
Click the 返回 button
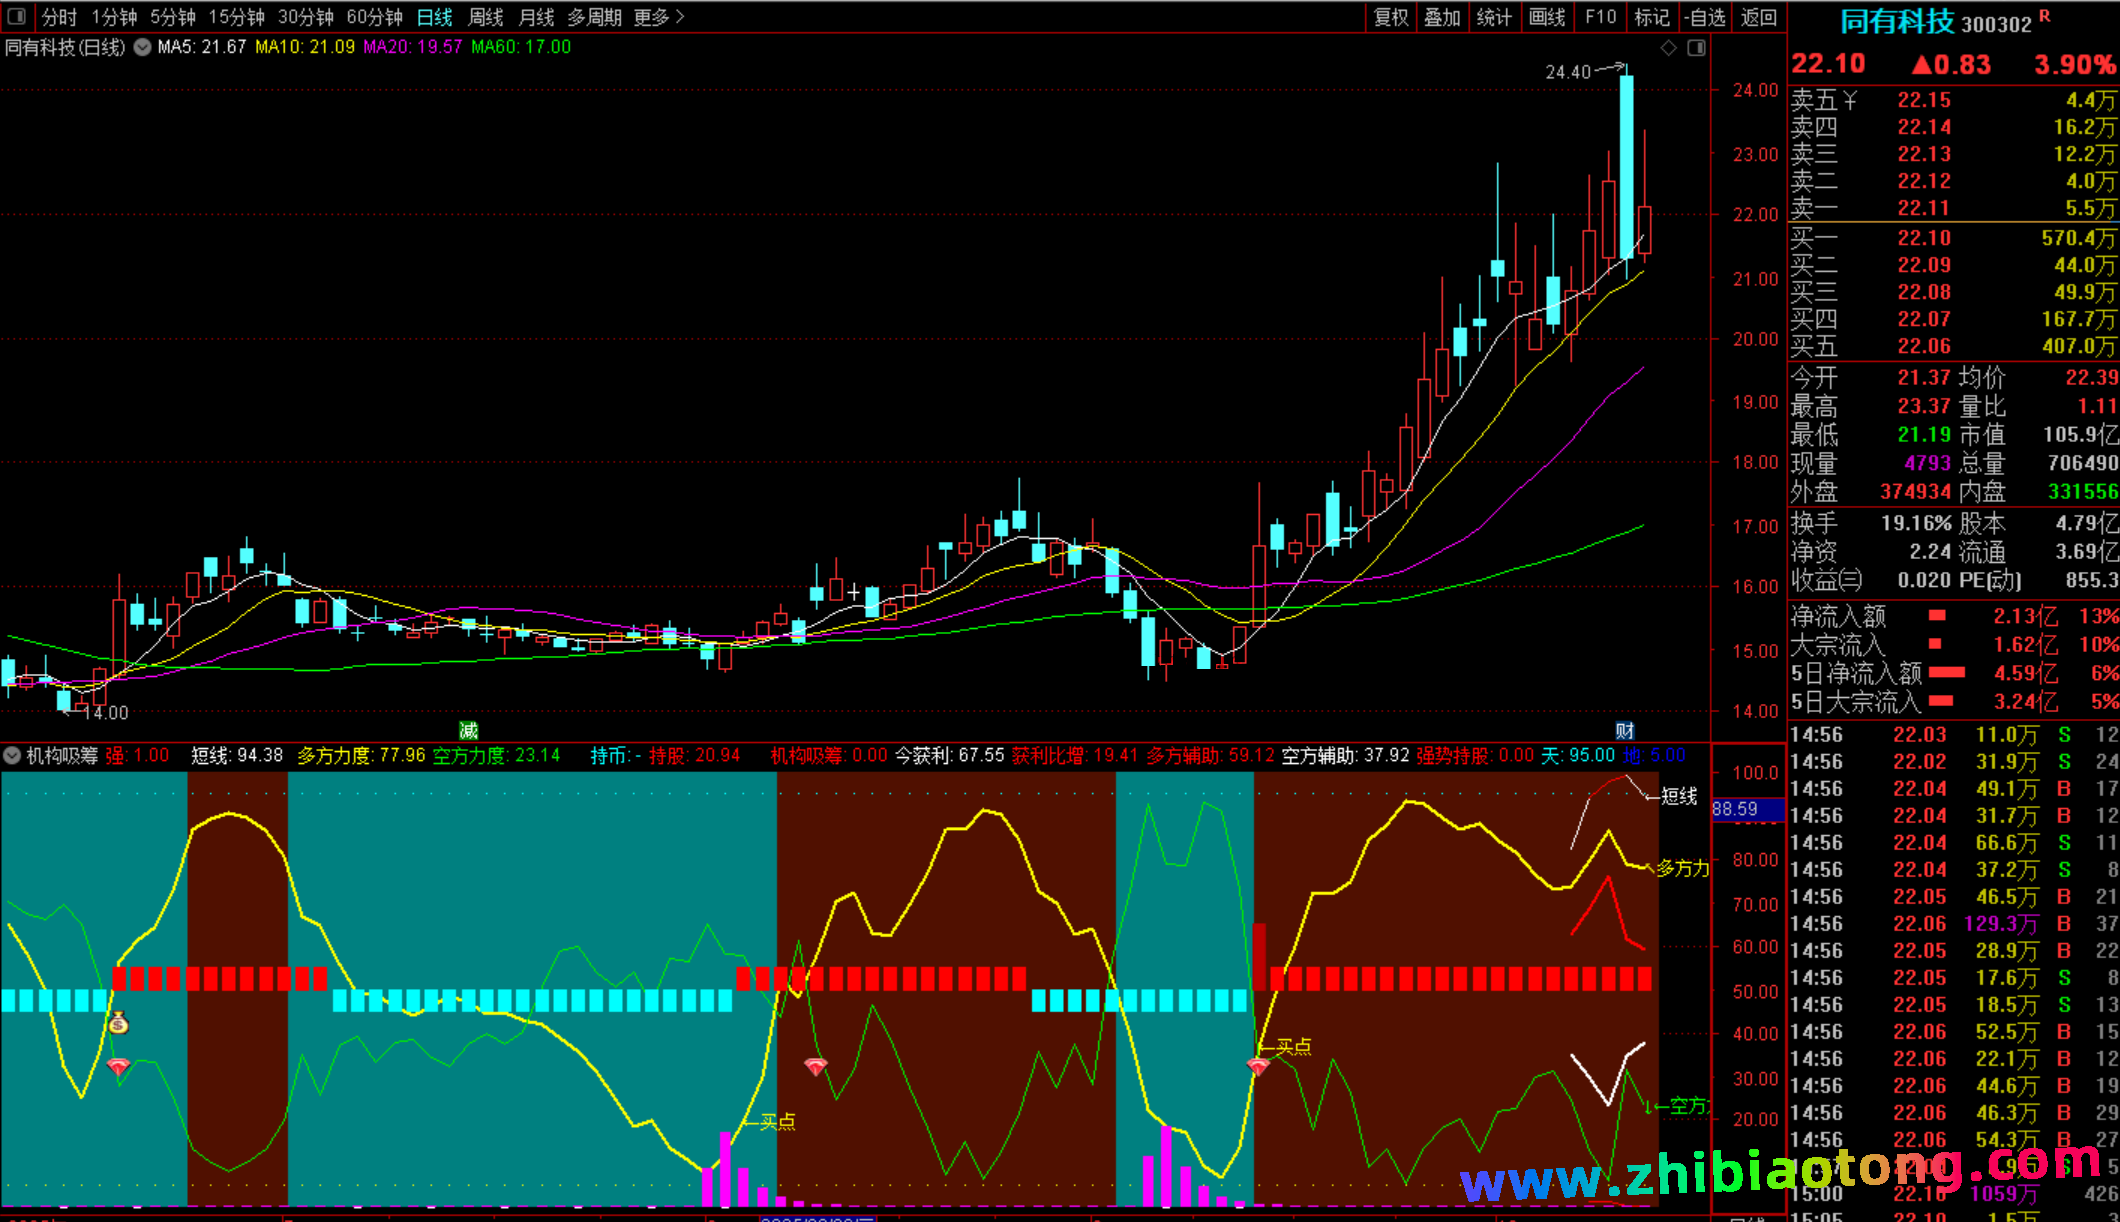(x=1759, y=17)
